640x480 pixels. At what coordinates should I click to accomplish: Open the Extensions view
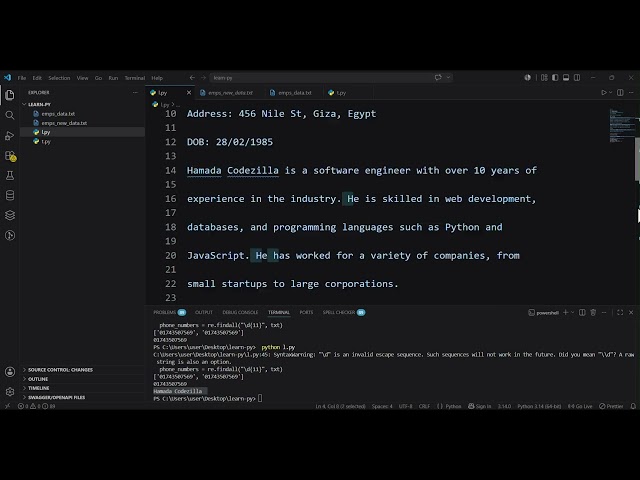(x=10, y=156)
